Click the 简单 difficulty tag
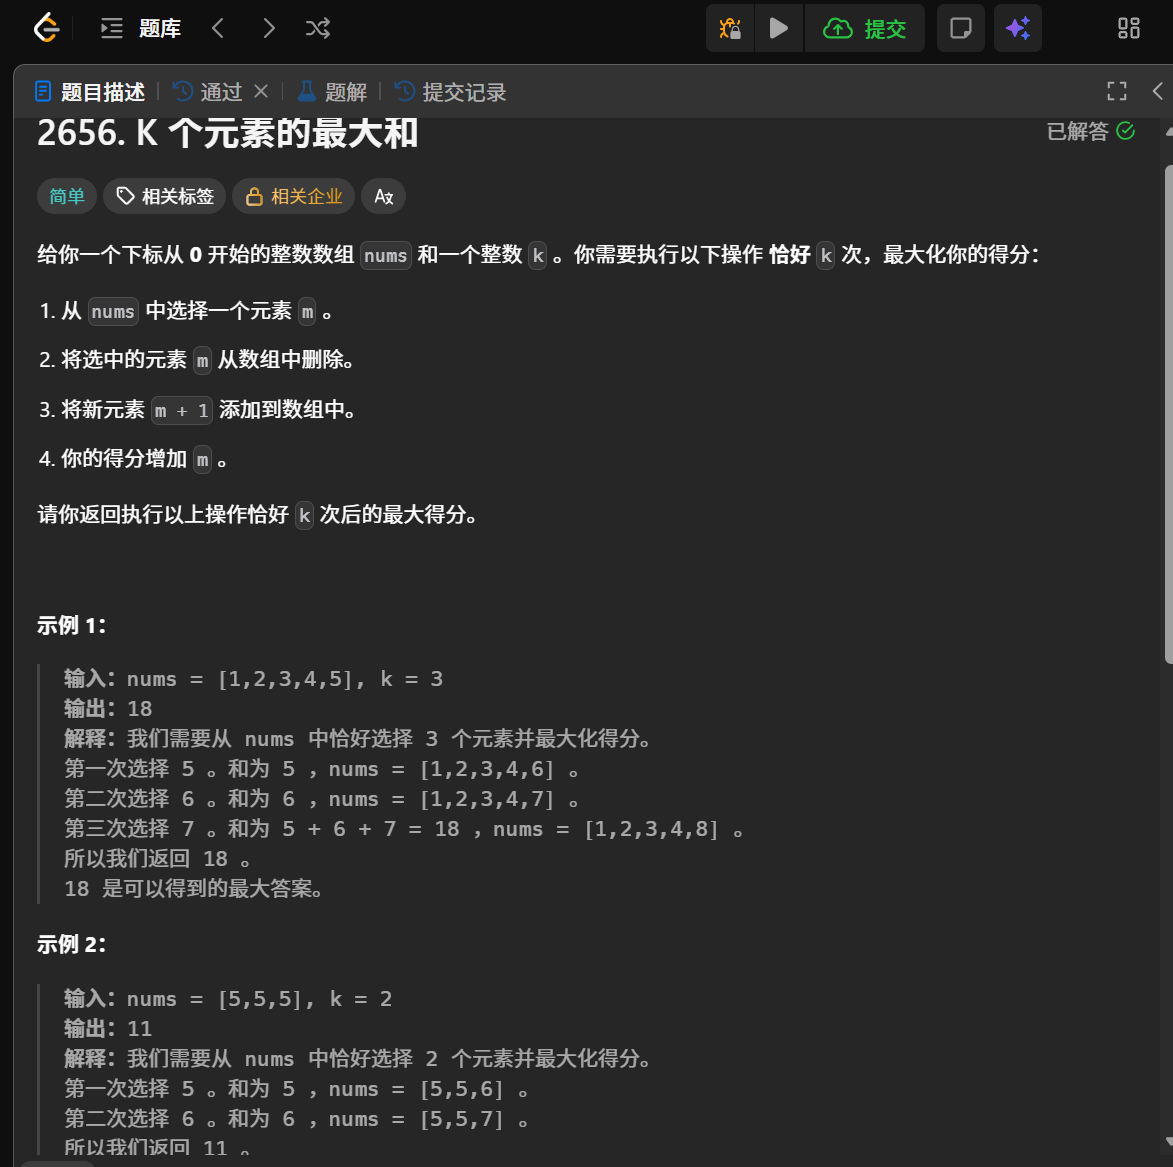1173x1167 pixels. coord(67,196)
